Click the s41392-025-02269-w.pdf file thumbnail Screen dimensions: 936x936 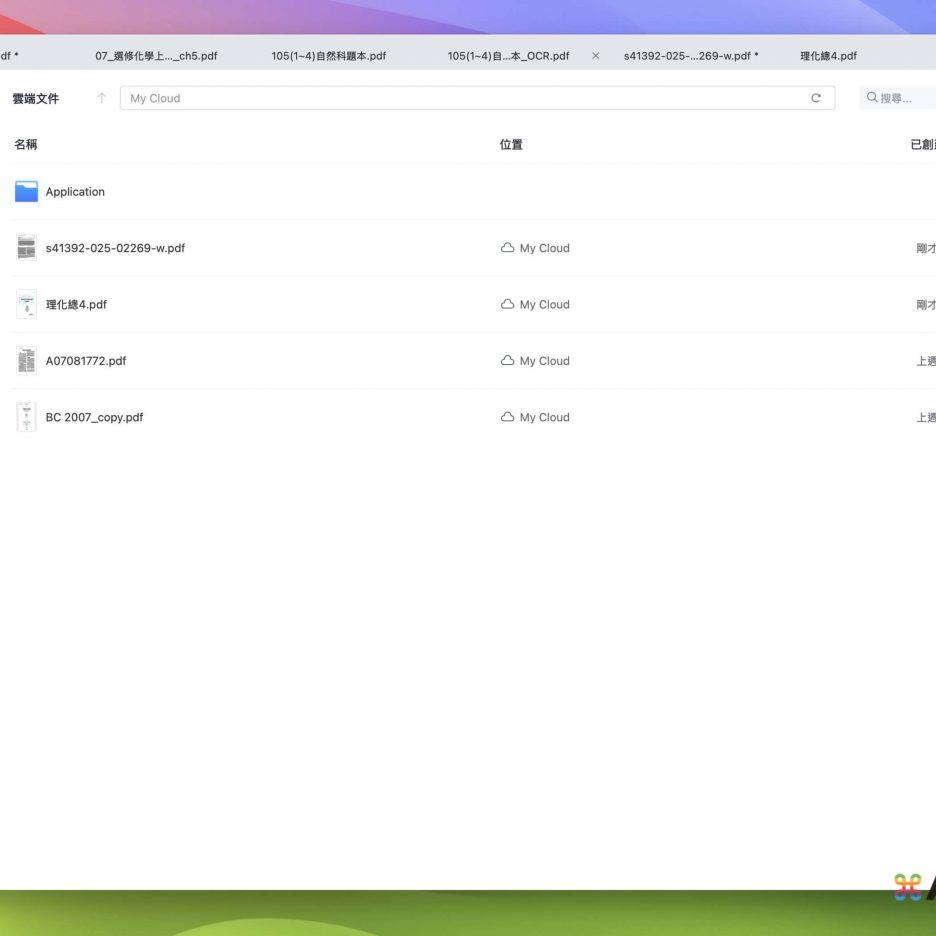coord(26,248)
